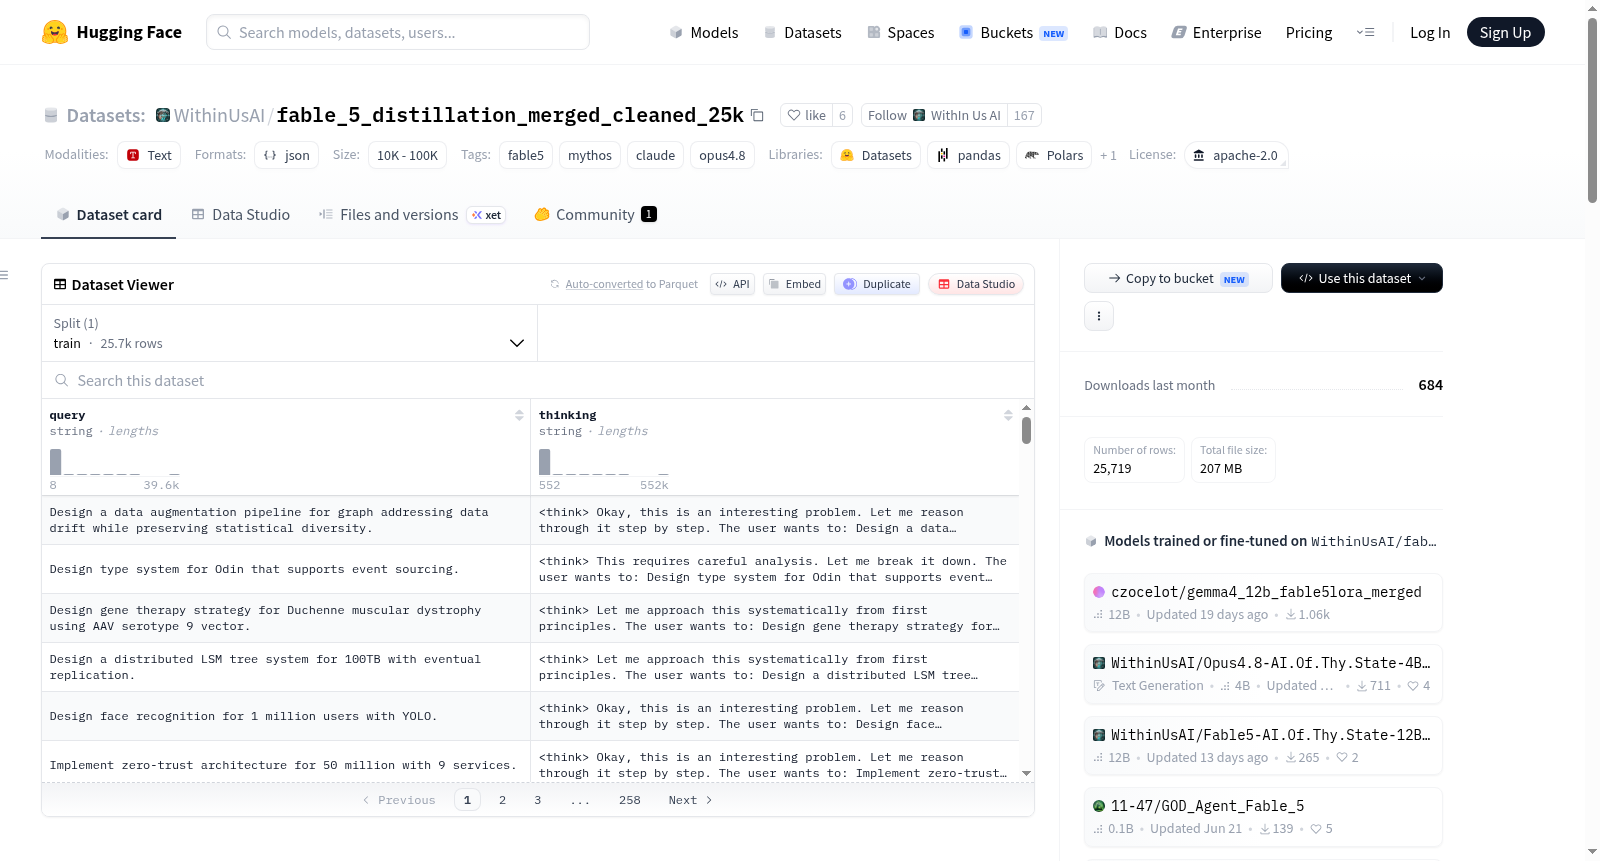Viewport: 1600px width, 861px height.
Task: Focus the Search this dataset field
Action: click(538, 380)
